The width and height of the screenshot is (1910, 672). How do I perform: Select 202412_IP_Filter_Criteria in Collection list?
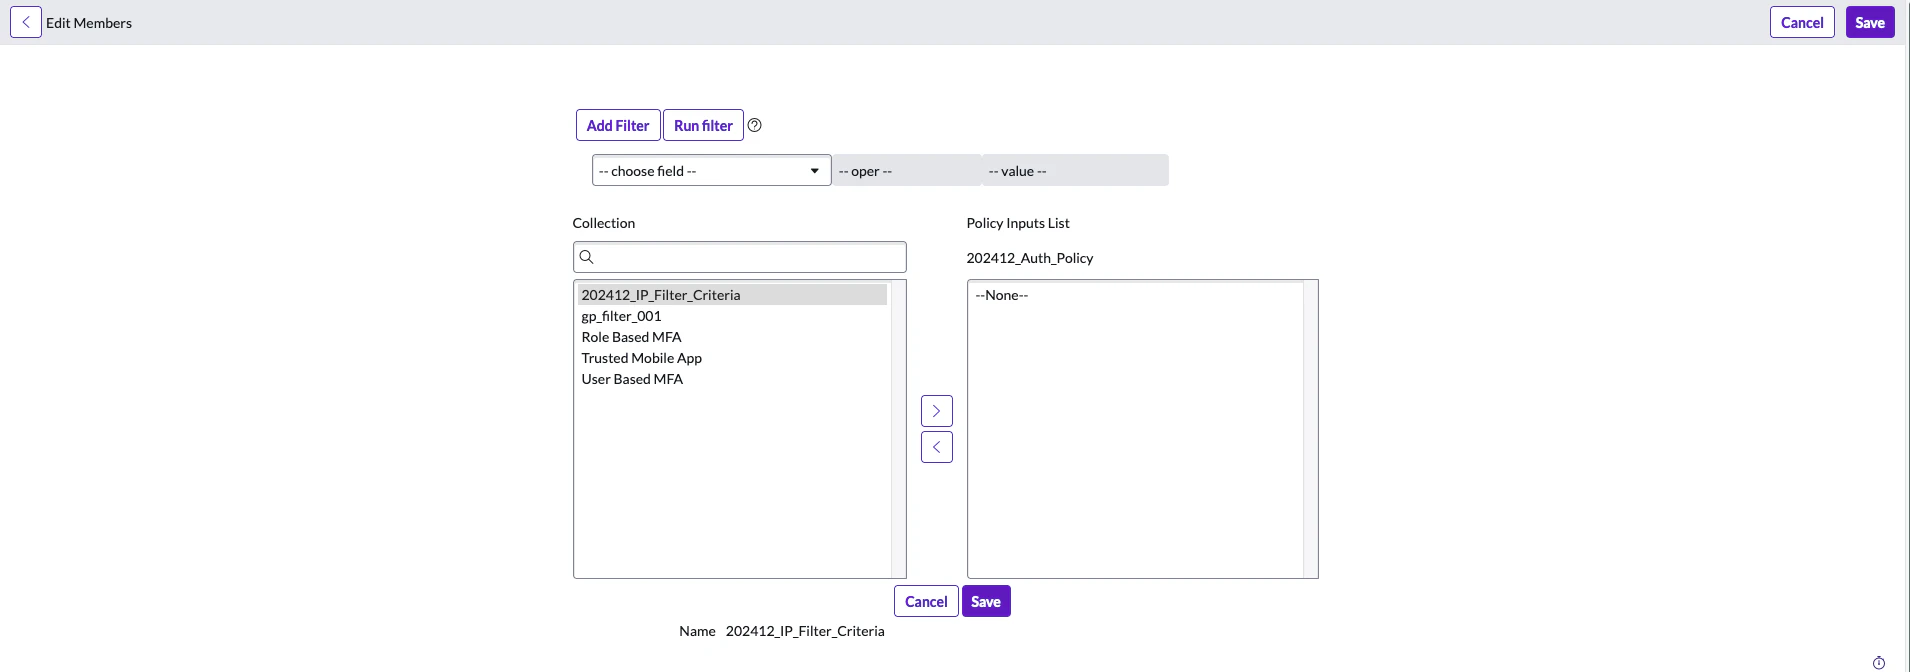[x=732, y=295]
